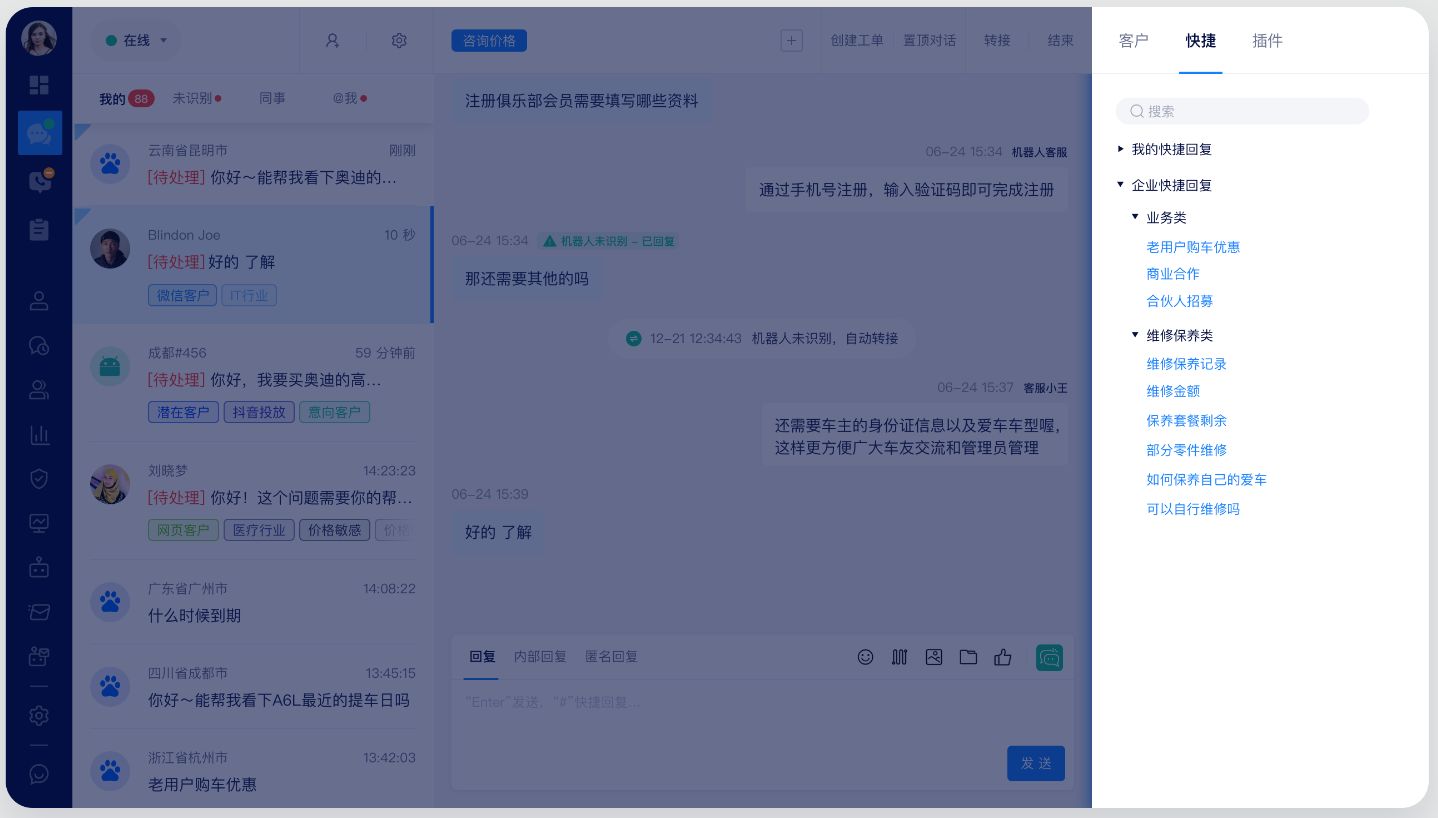Insert quick reply 合伙人招募
Viewport: 1438px width, 818px height.
(x=1180, y=301)
